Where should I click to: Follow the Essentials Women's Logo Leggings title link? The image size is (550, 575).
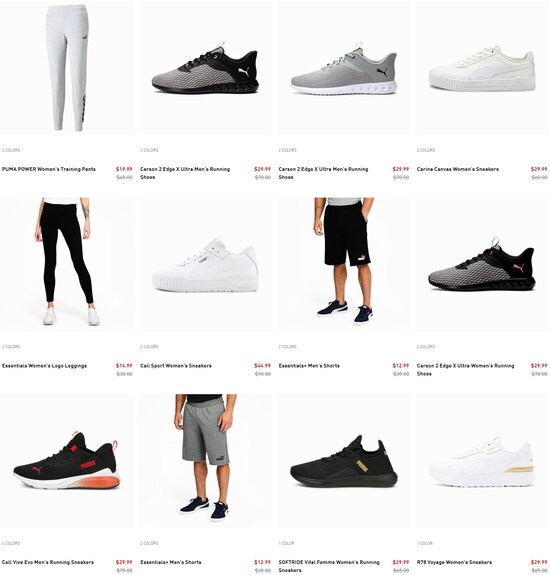(x=44, y=366)
